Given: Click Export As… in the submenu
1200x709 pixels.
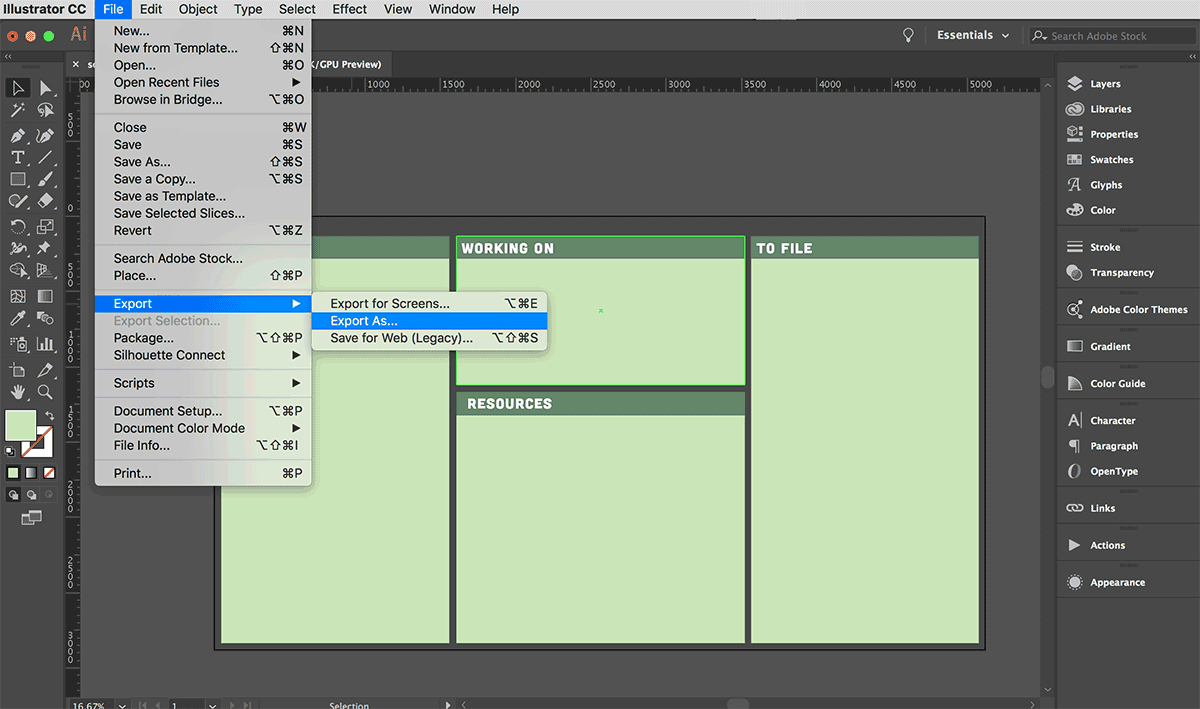Looking at the screenshot, I should pyautogui.click(x=364, y=321).
